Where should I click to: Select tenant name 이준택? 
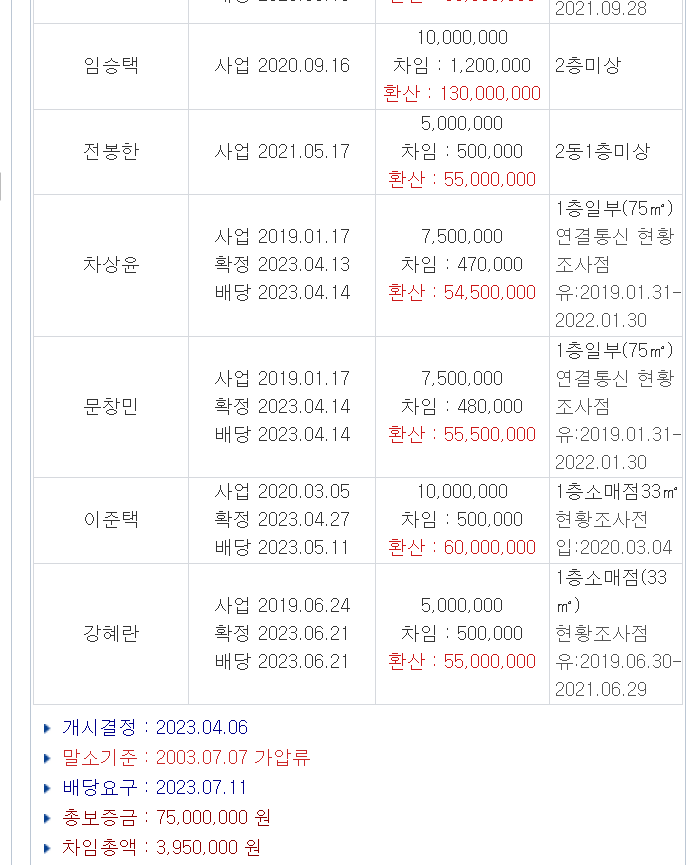(x=111, y=520)
